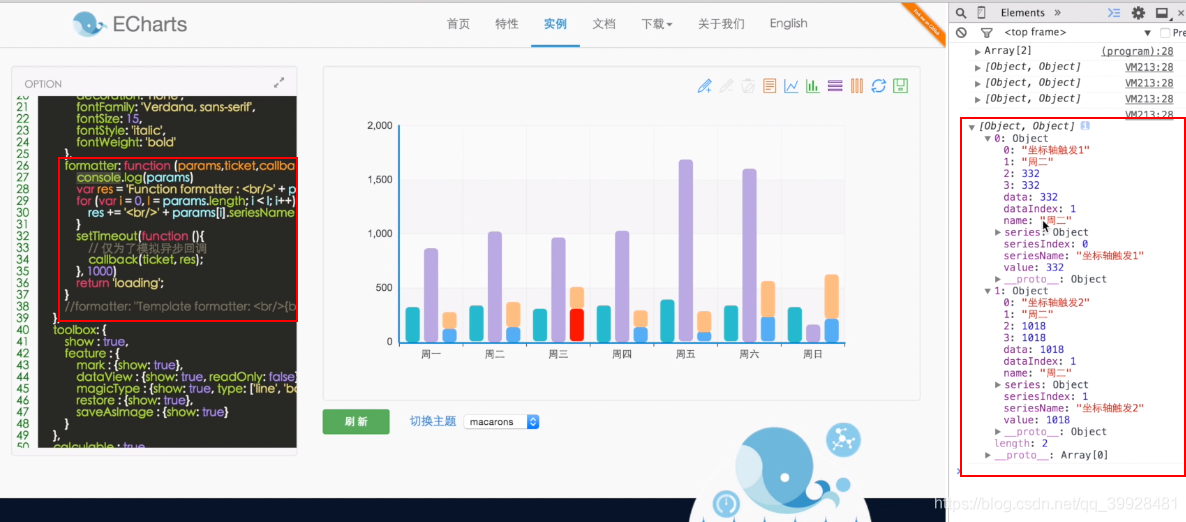Switch chart to tiled layout icon
The height and width of the screenshot is (522, 1186).
pos(857,85)
